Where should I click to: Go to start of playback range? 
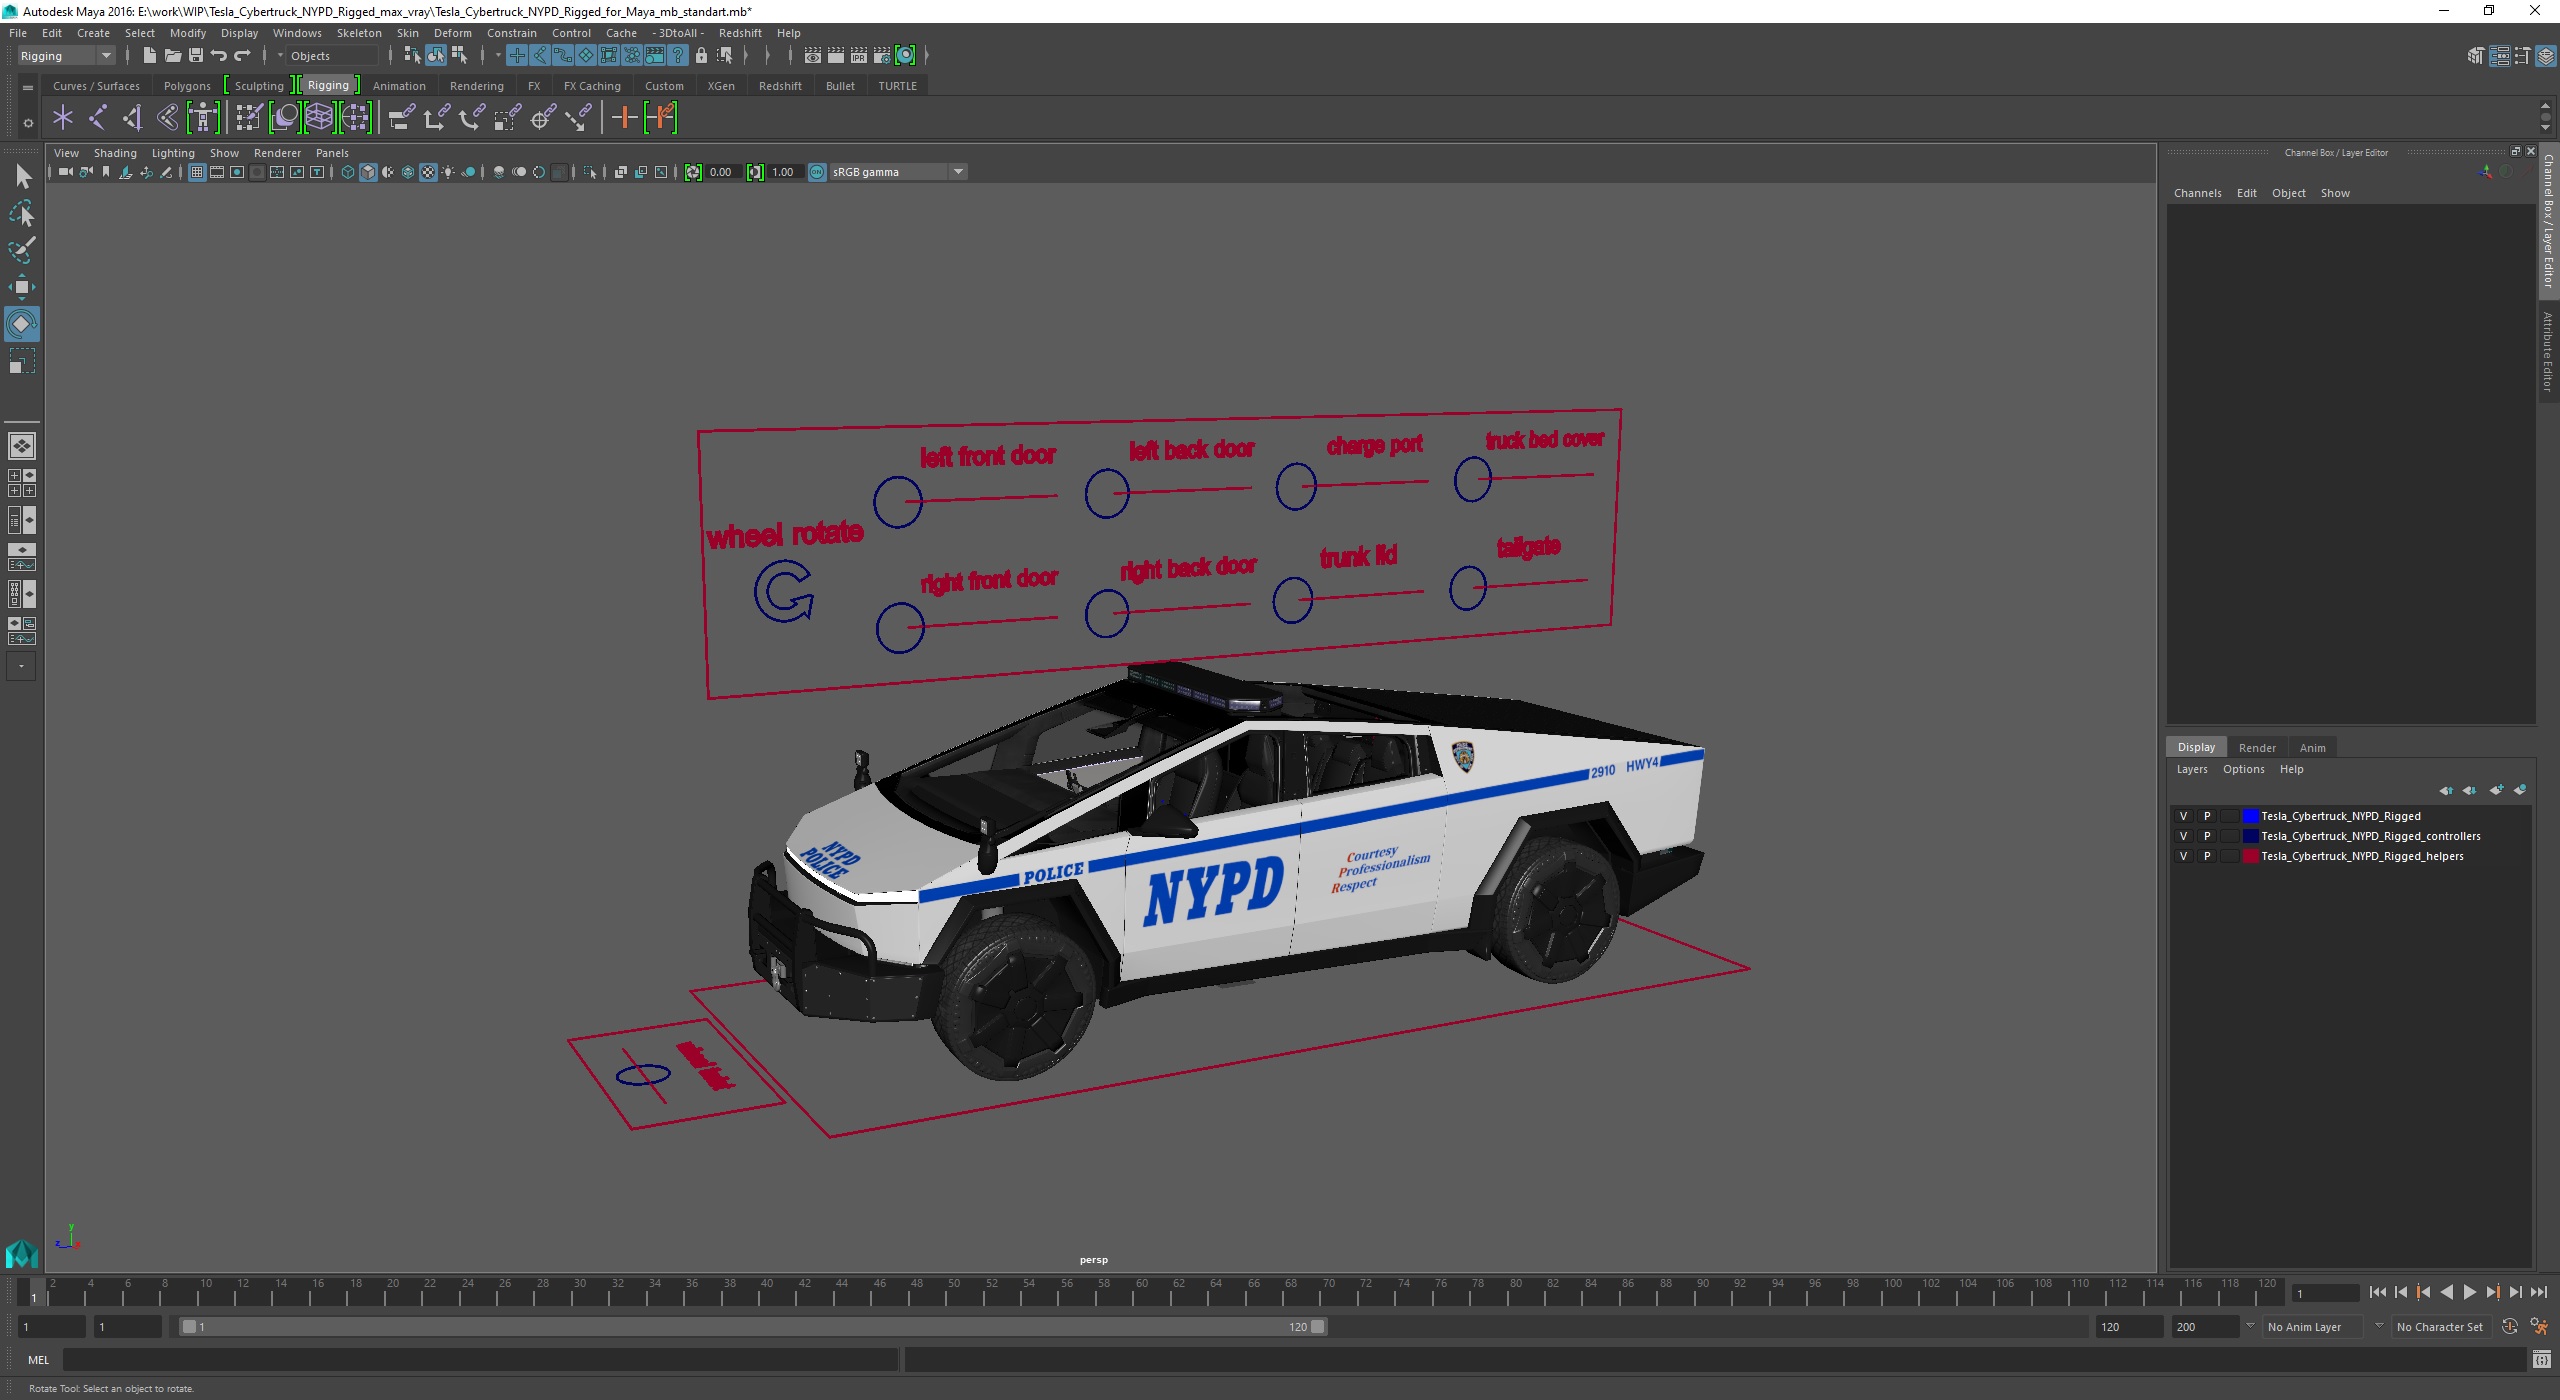[2378, 1292]
